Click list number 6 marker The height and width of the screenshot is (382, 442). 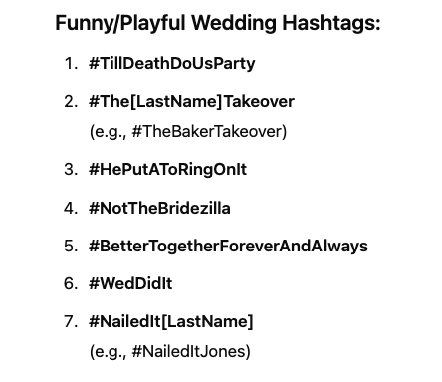coord(71,284)
